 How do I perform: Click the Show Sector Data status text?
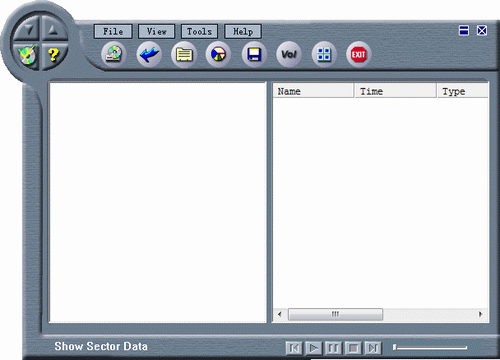pos(101,346)
